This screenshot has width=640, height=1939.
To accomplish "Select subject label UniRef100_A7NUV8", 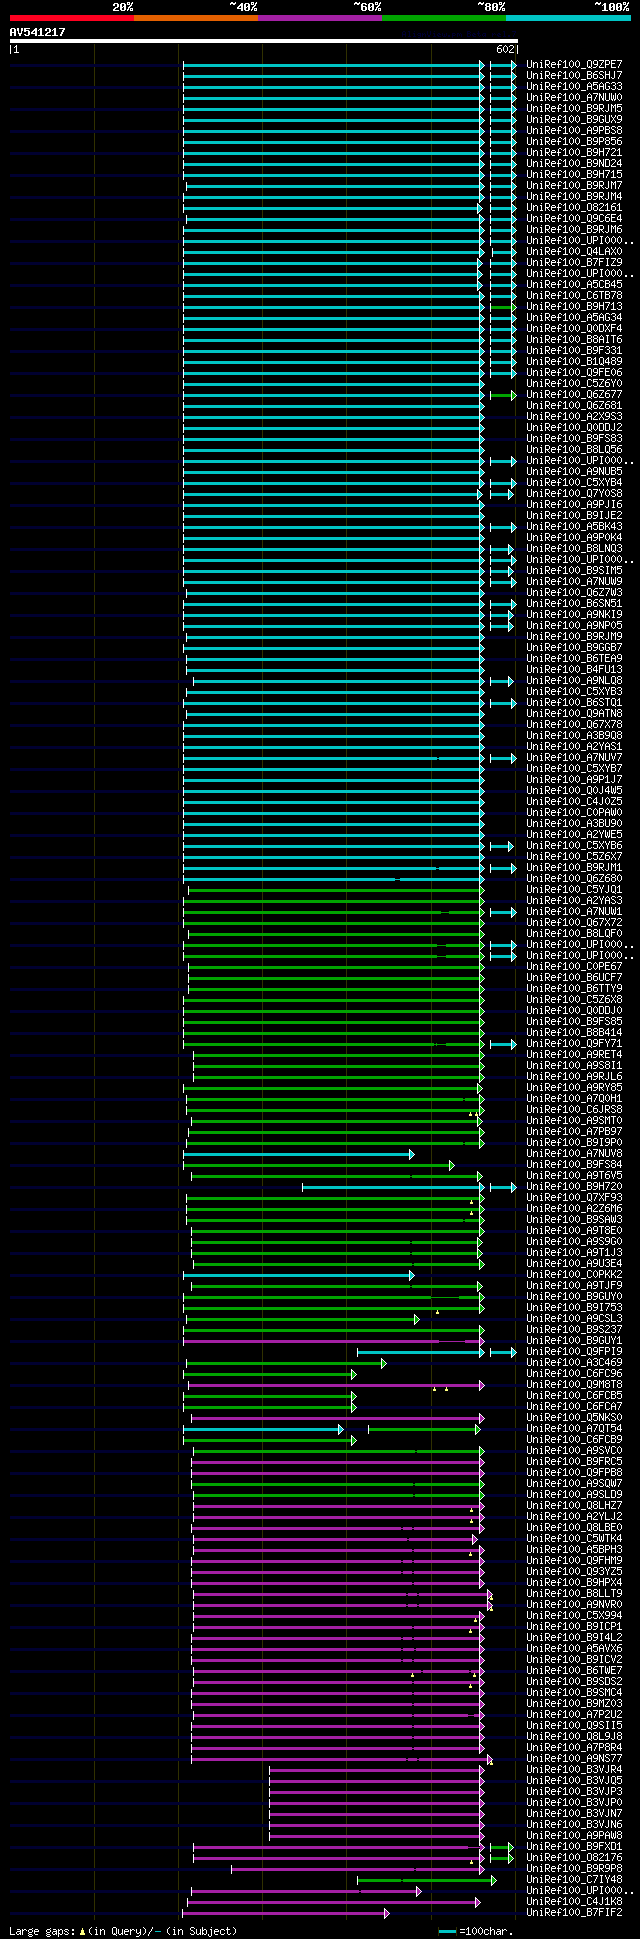I will tap(574, 1153).
